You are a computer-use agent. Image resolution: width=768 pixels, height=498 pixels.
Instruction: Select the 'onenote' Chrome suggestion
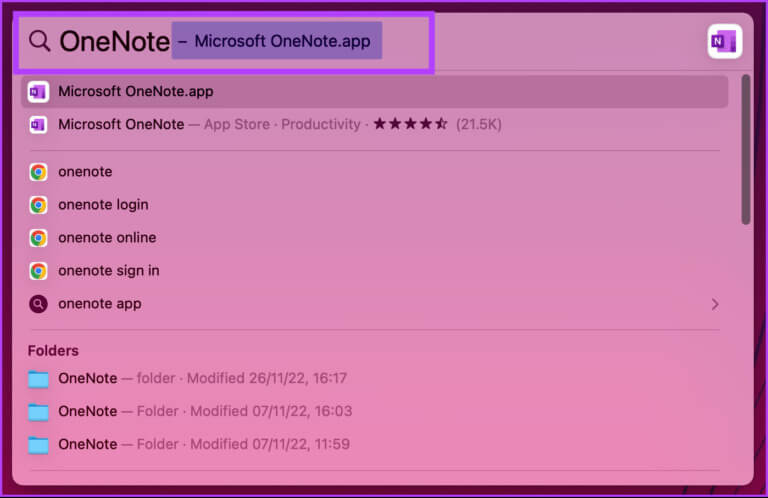pyautogui.click(x=374, y=172)
